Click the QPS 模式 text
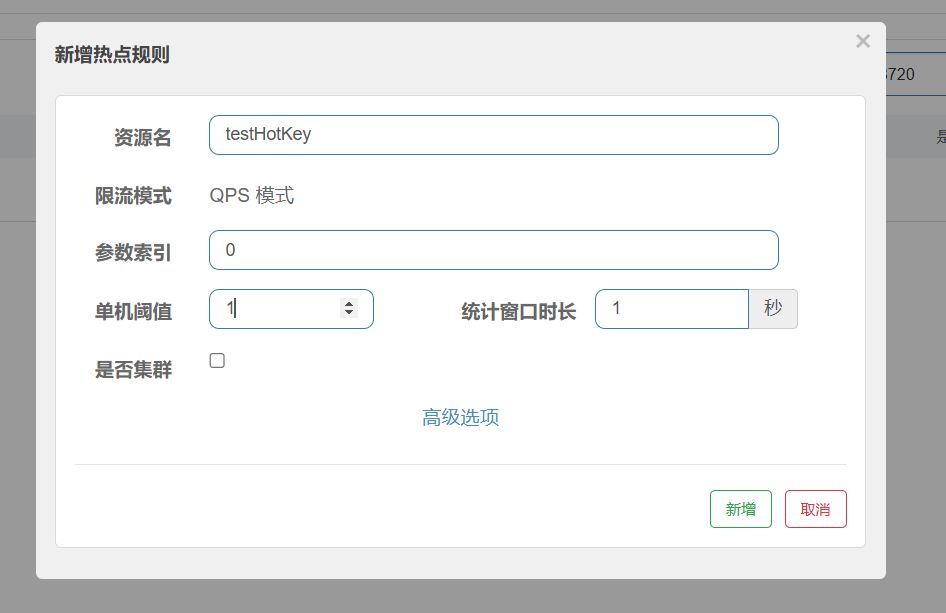946x613 pixels. pyautogui.click(x=252, y=196)
